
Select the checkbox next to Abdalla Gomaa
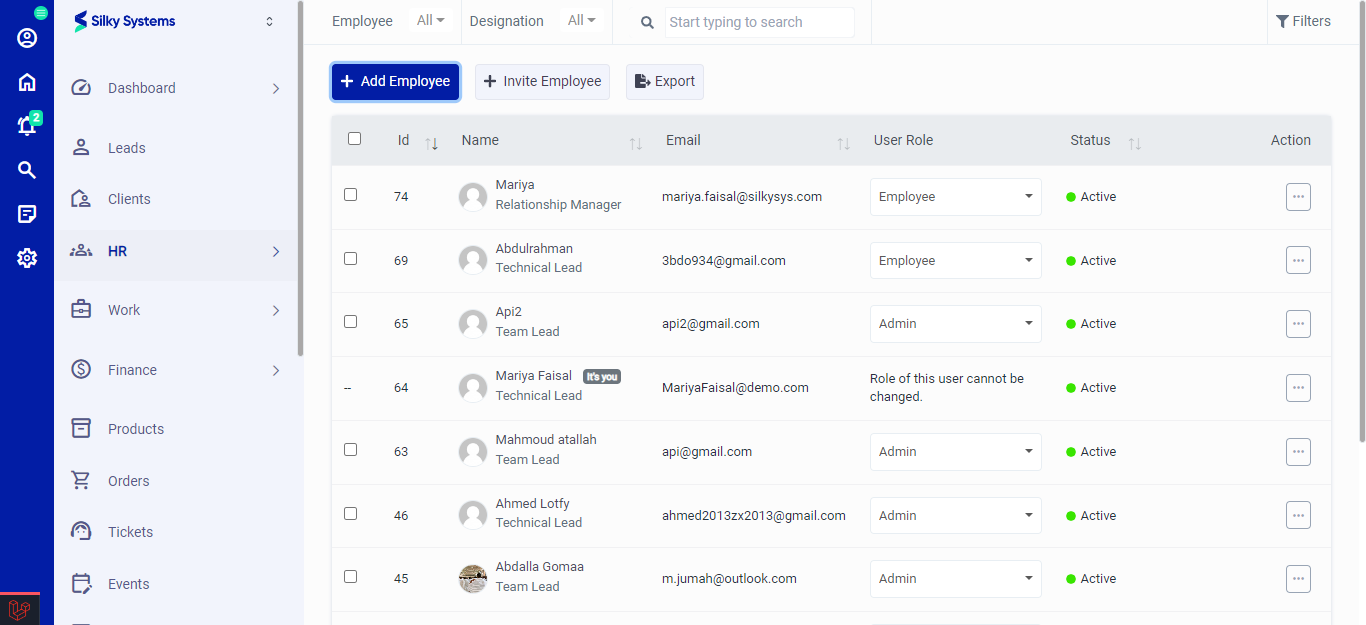pos(350,577)
